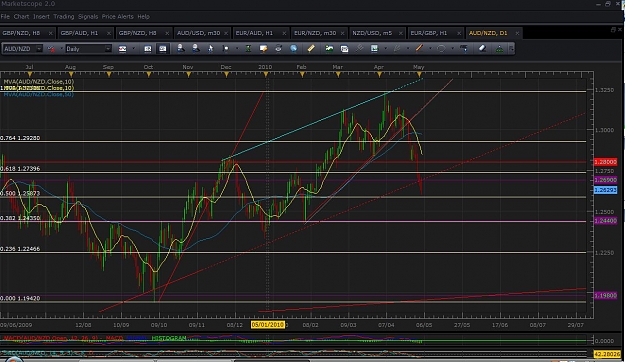The width and height of the screenshot is (625, 362).
Task: Open the File menu
Action: [5, 16]
